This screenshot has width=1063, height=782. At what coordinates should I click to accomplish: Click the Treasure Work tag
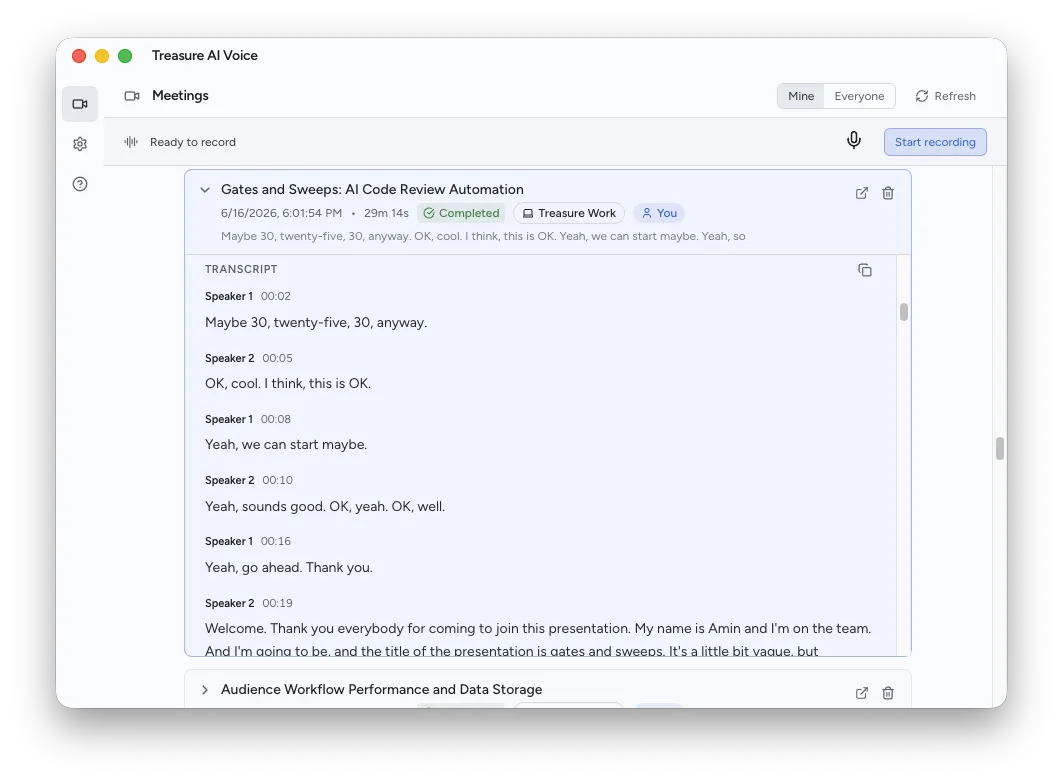click(569, 213)
